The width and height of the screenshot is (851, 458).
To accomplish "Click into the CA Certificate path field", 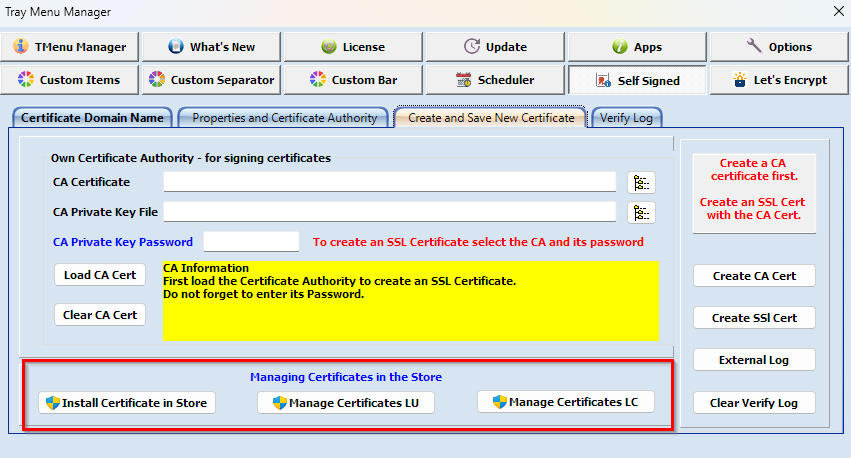I will pos(390,182).
